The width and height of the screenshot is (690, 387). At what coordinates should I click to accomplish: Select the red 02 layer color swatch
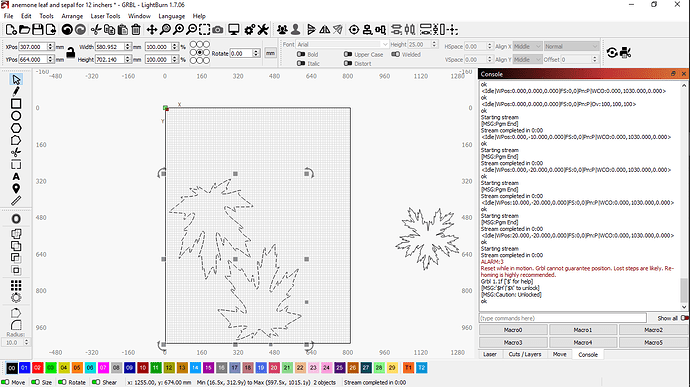[x=37, y=368]
